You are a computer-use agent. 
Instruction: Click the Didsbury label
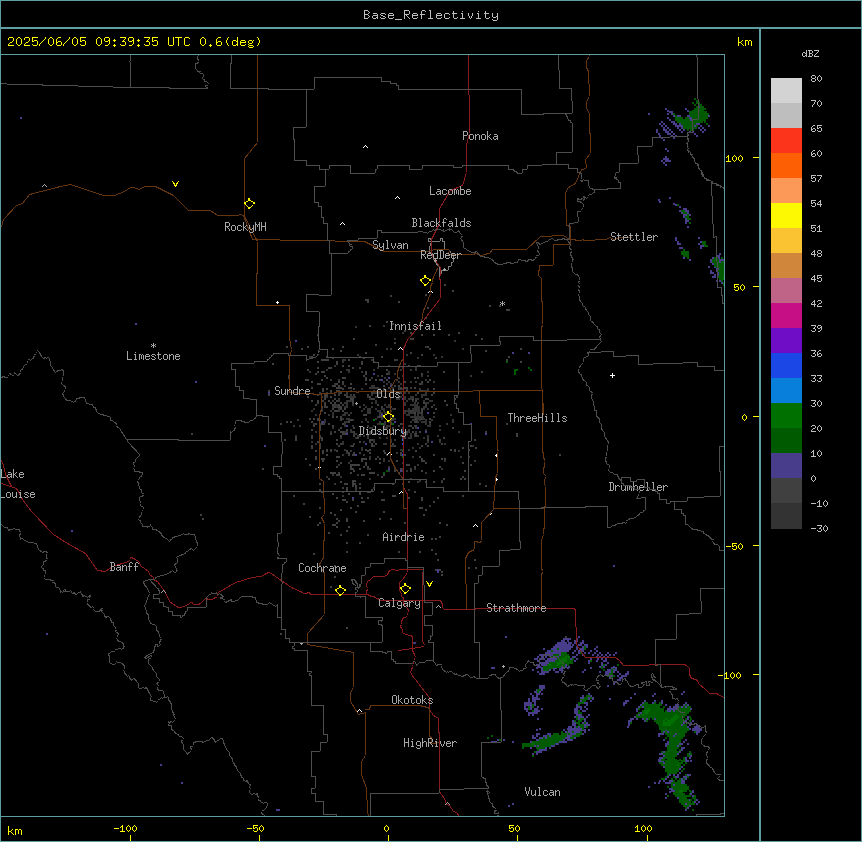coord(382,431)
